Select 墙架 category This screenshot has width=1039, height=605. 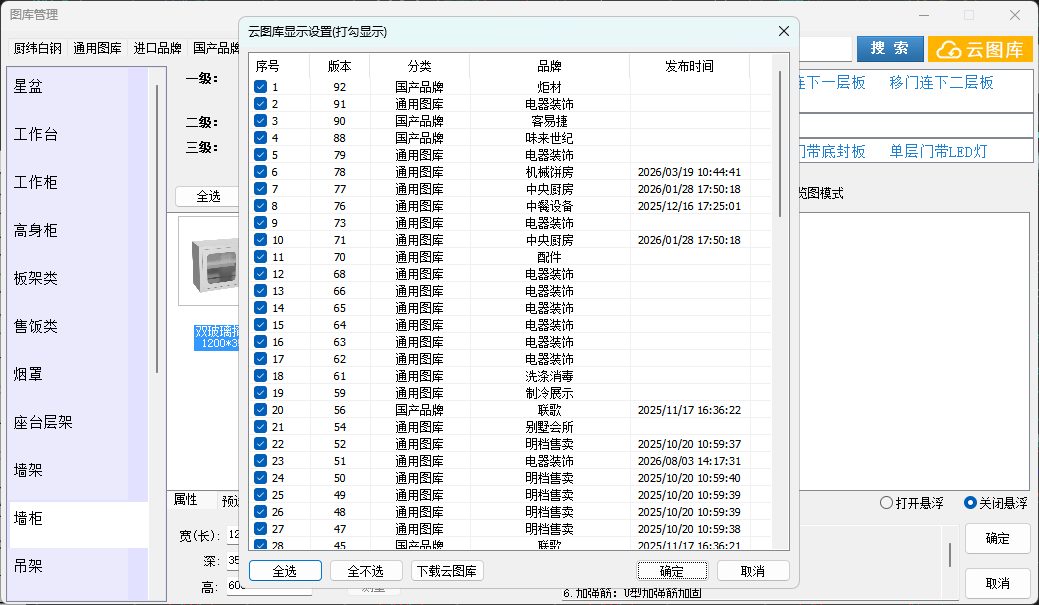79,470
